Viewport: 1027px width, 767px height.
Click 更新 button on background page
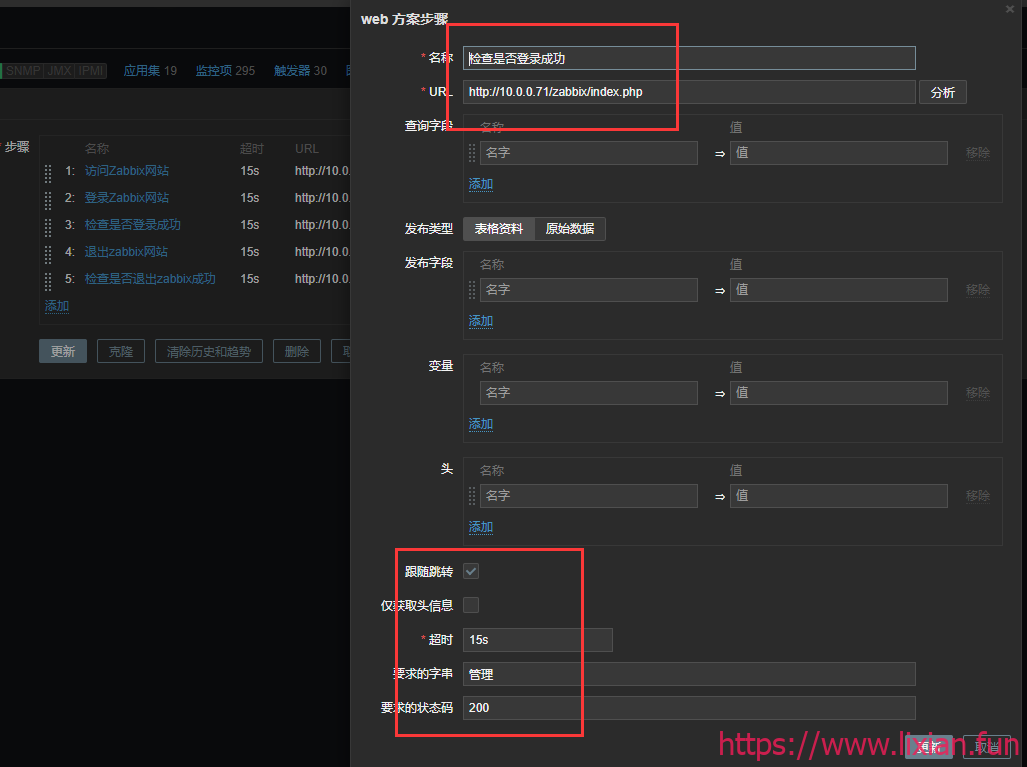63,351
